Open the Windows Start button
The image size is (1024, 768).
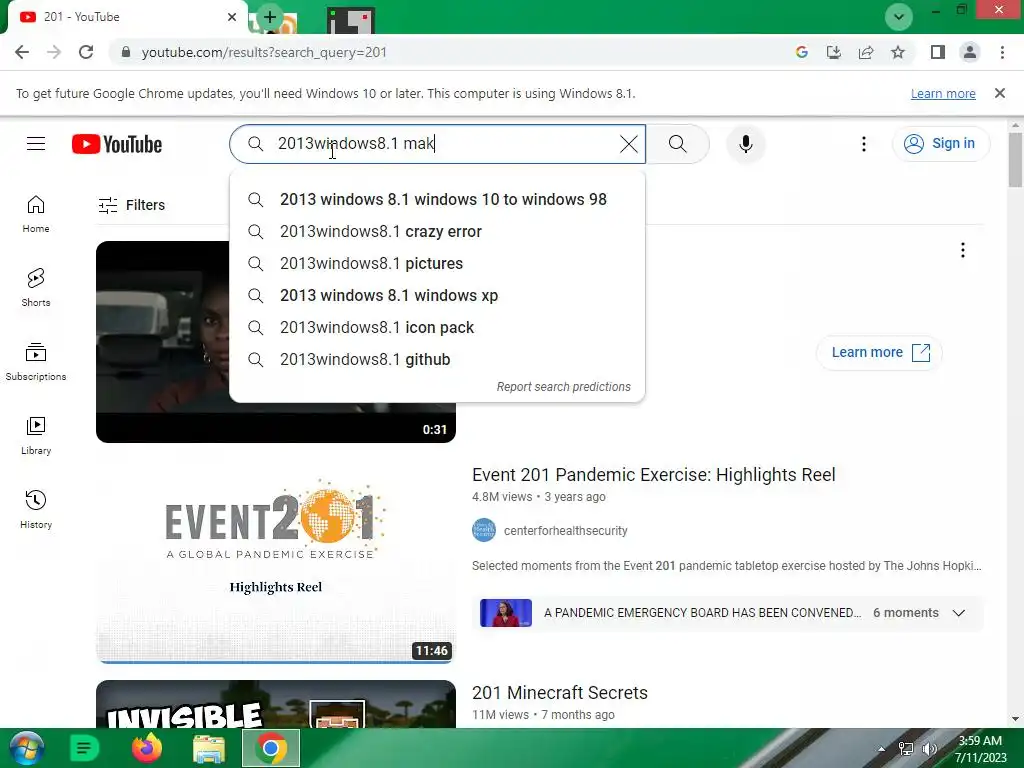pyautogui.click(x=27, y=748)
